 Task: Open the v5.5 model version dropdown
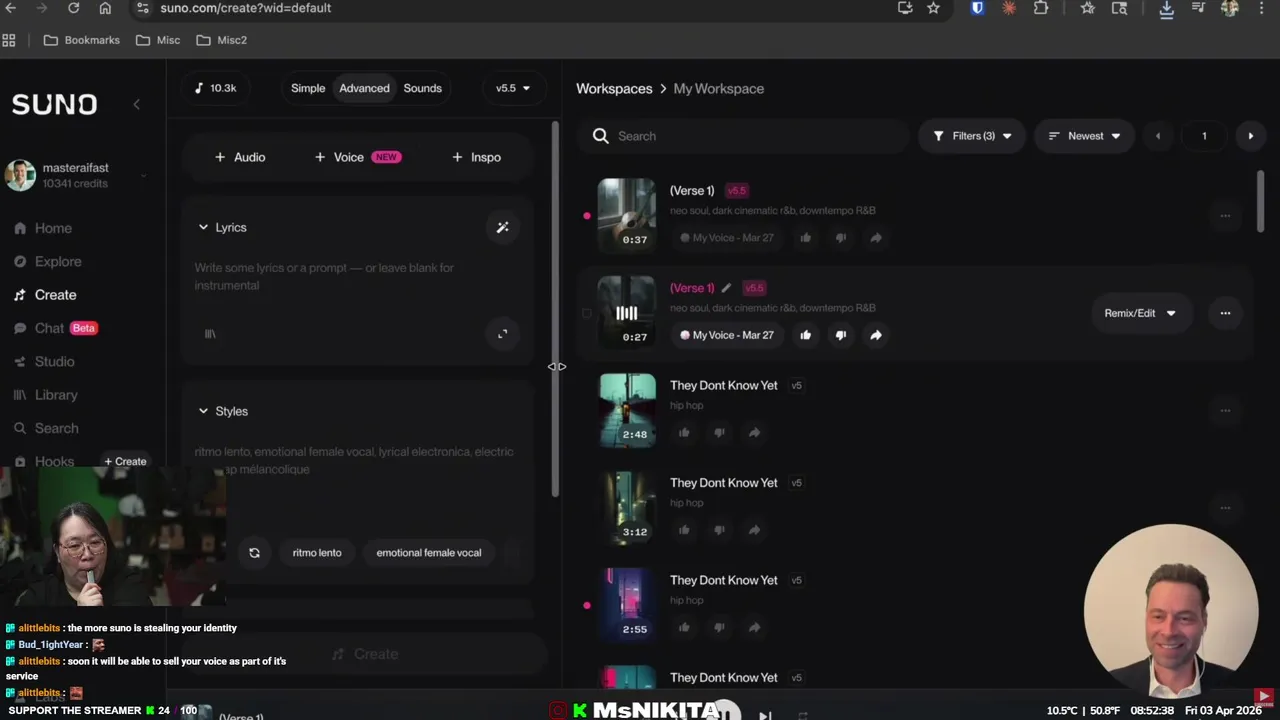[x=513, y=88]
